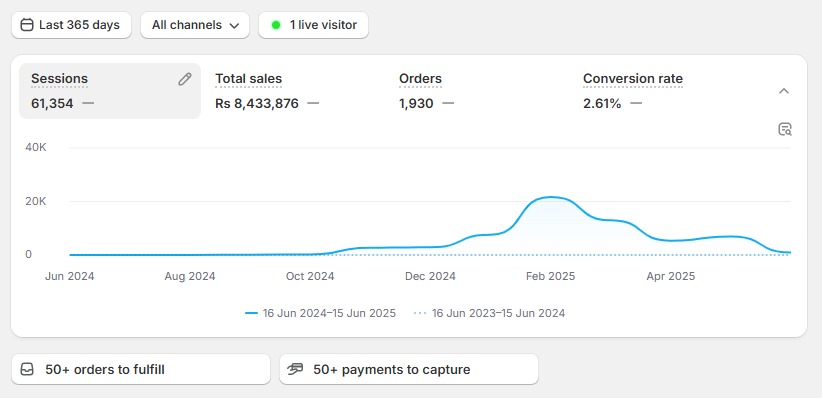
Task: Click the Rs 8,433,876 total sales value
Action: coord(257,103)
